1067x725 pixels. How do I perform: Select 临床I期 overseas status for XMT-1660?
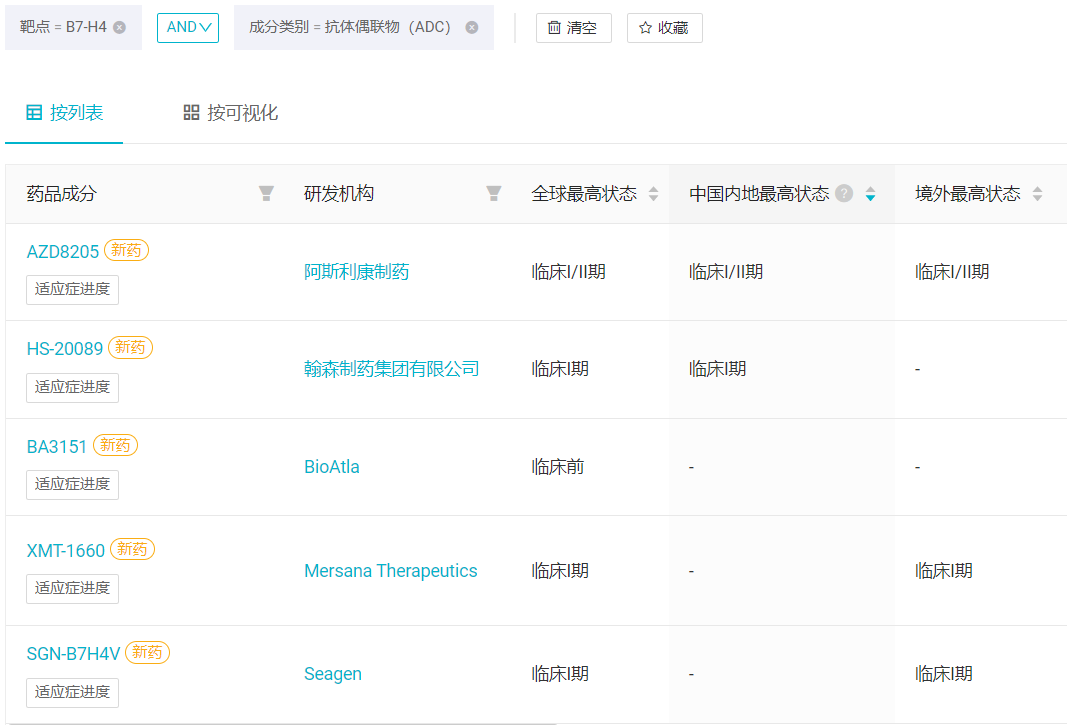(x=943, y=570)
